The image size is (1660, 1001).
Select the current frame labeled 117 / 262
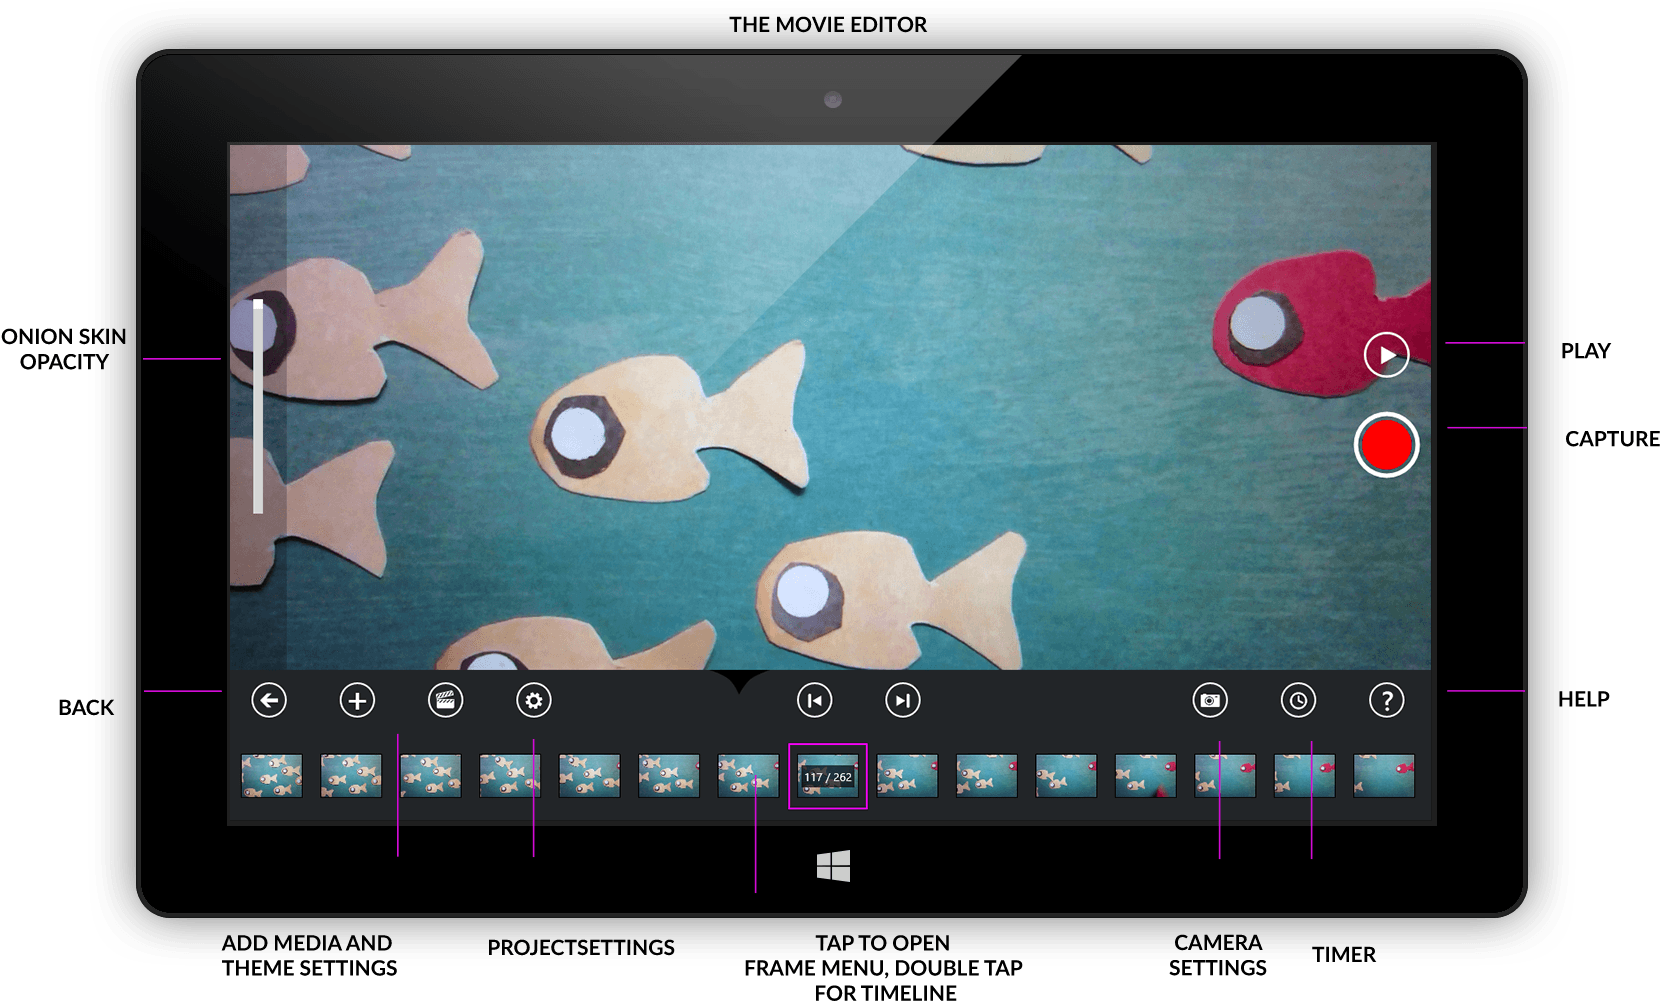coord(828,776)
